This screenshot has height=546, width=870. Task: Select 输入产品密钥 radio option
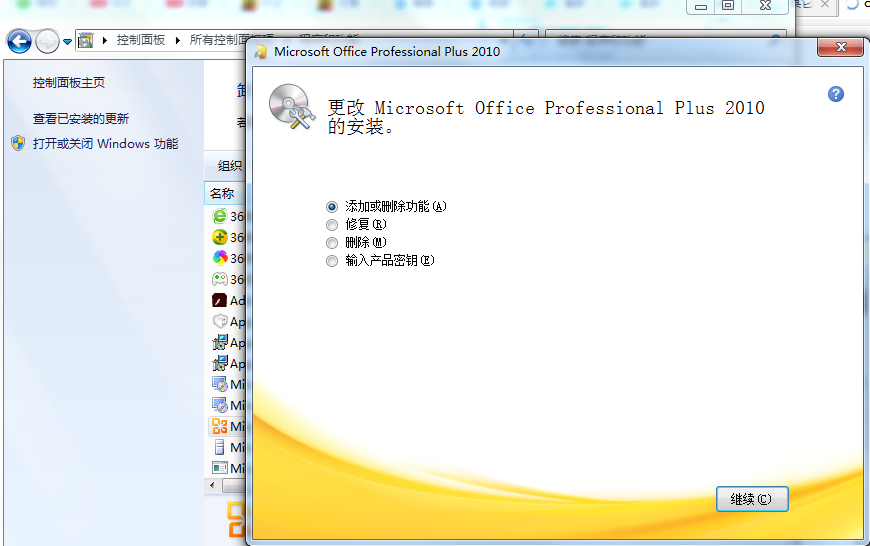(332, 261)
